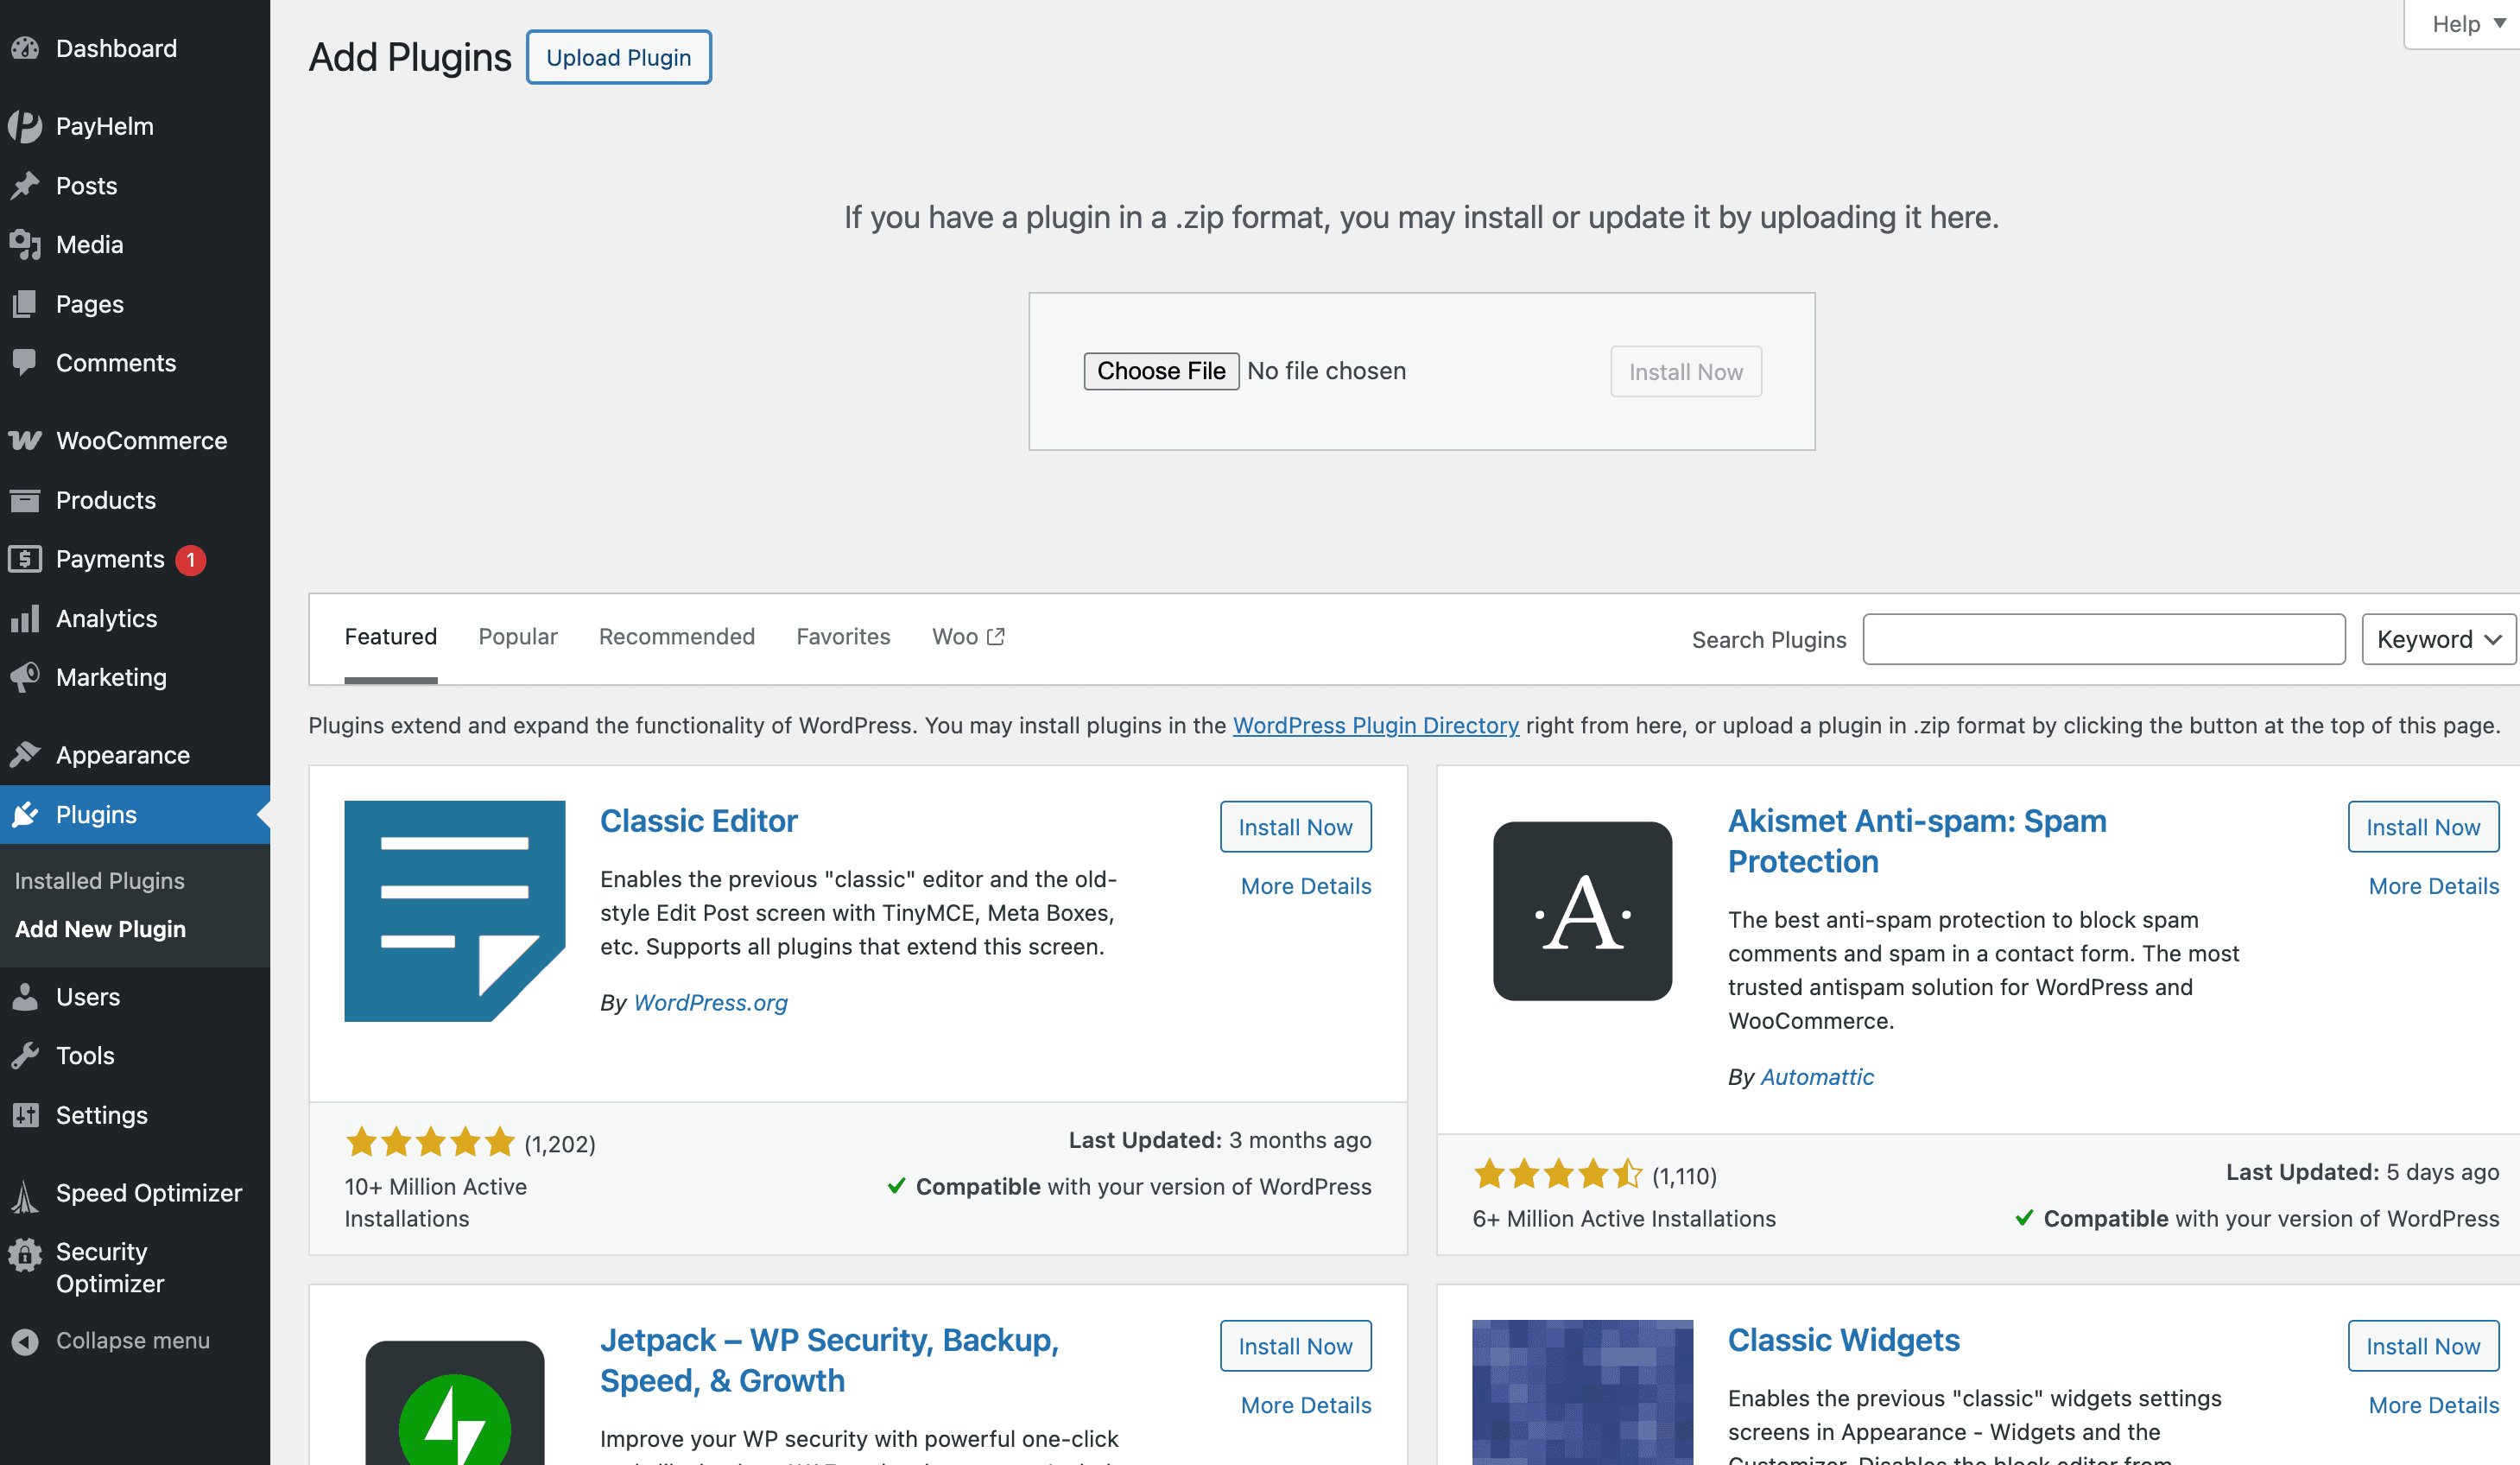Image resolution: width=2520 pixels, height=1465 pixels.
Task: Install the Classic Editor plugin
Action: tap(1294, 827)
